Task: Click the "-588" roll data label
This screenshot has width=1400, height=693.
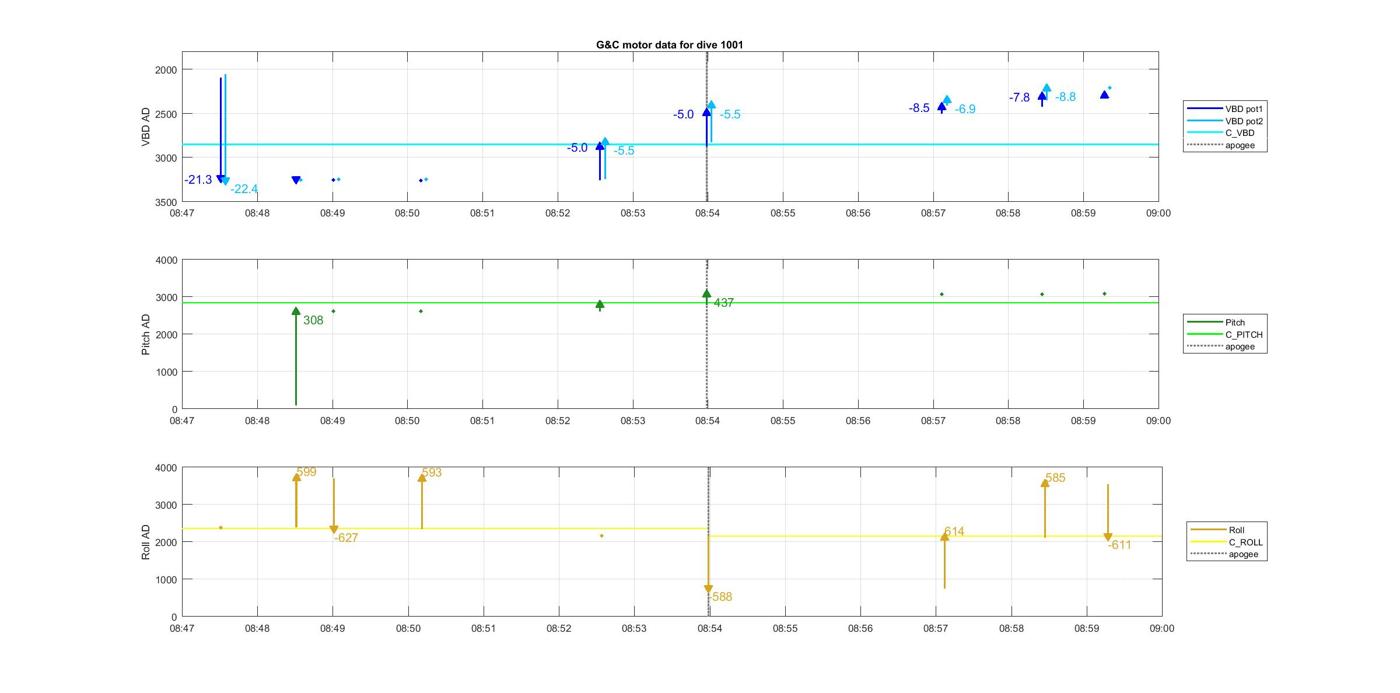Action: 720,597
